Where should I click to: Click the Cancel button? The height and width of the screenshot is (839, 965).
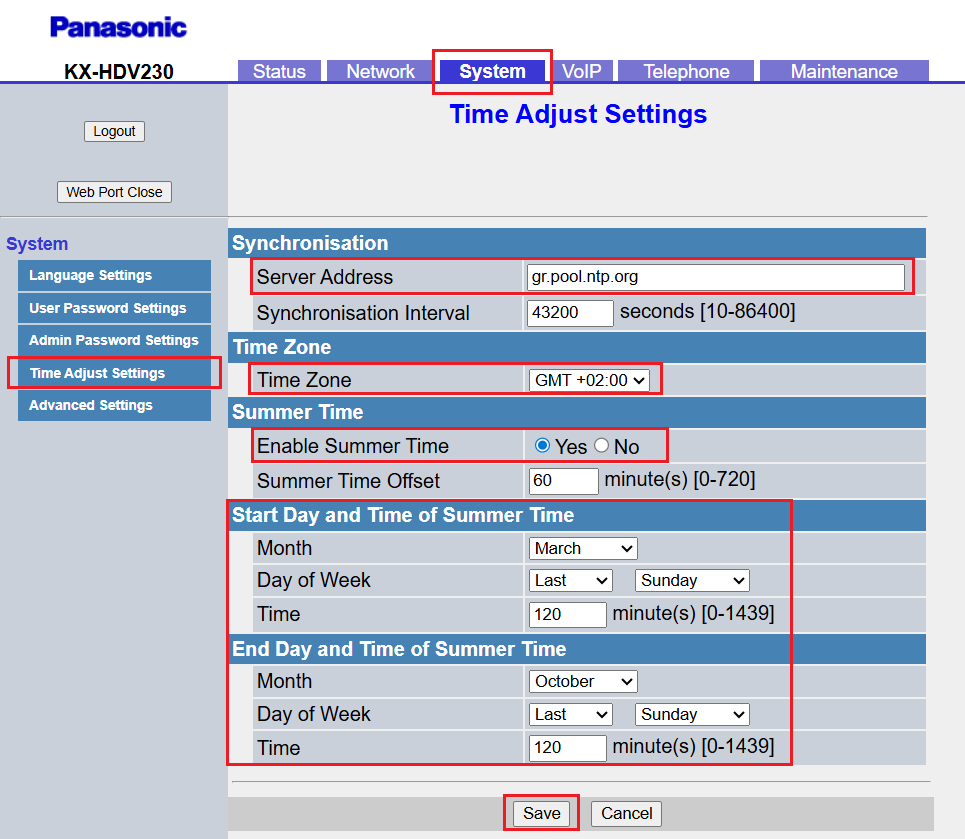626,813
